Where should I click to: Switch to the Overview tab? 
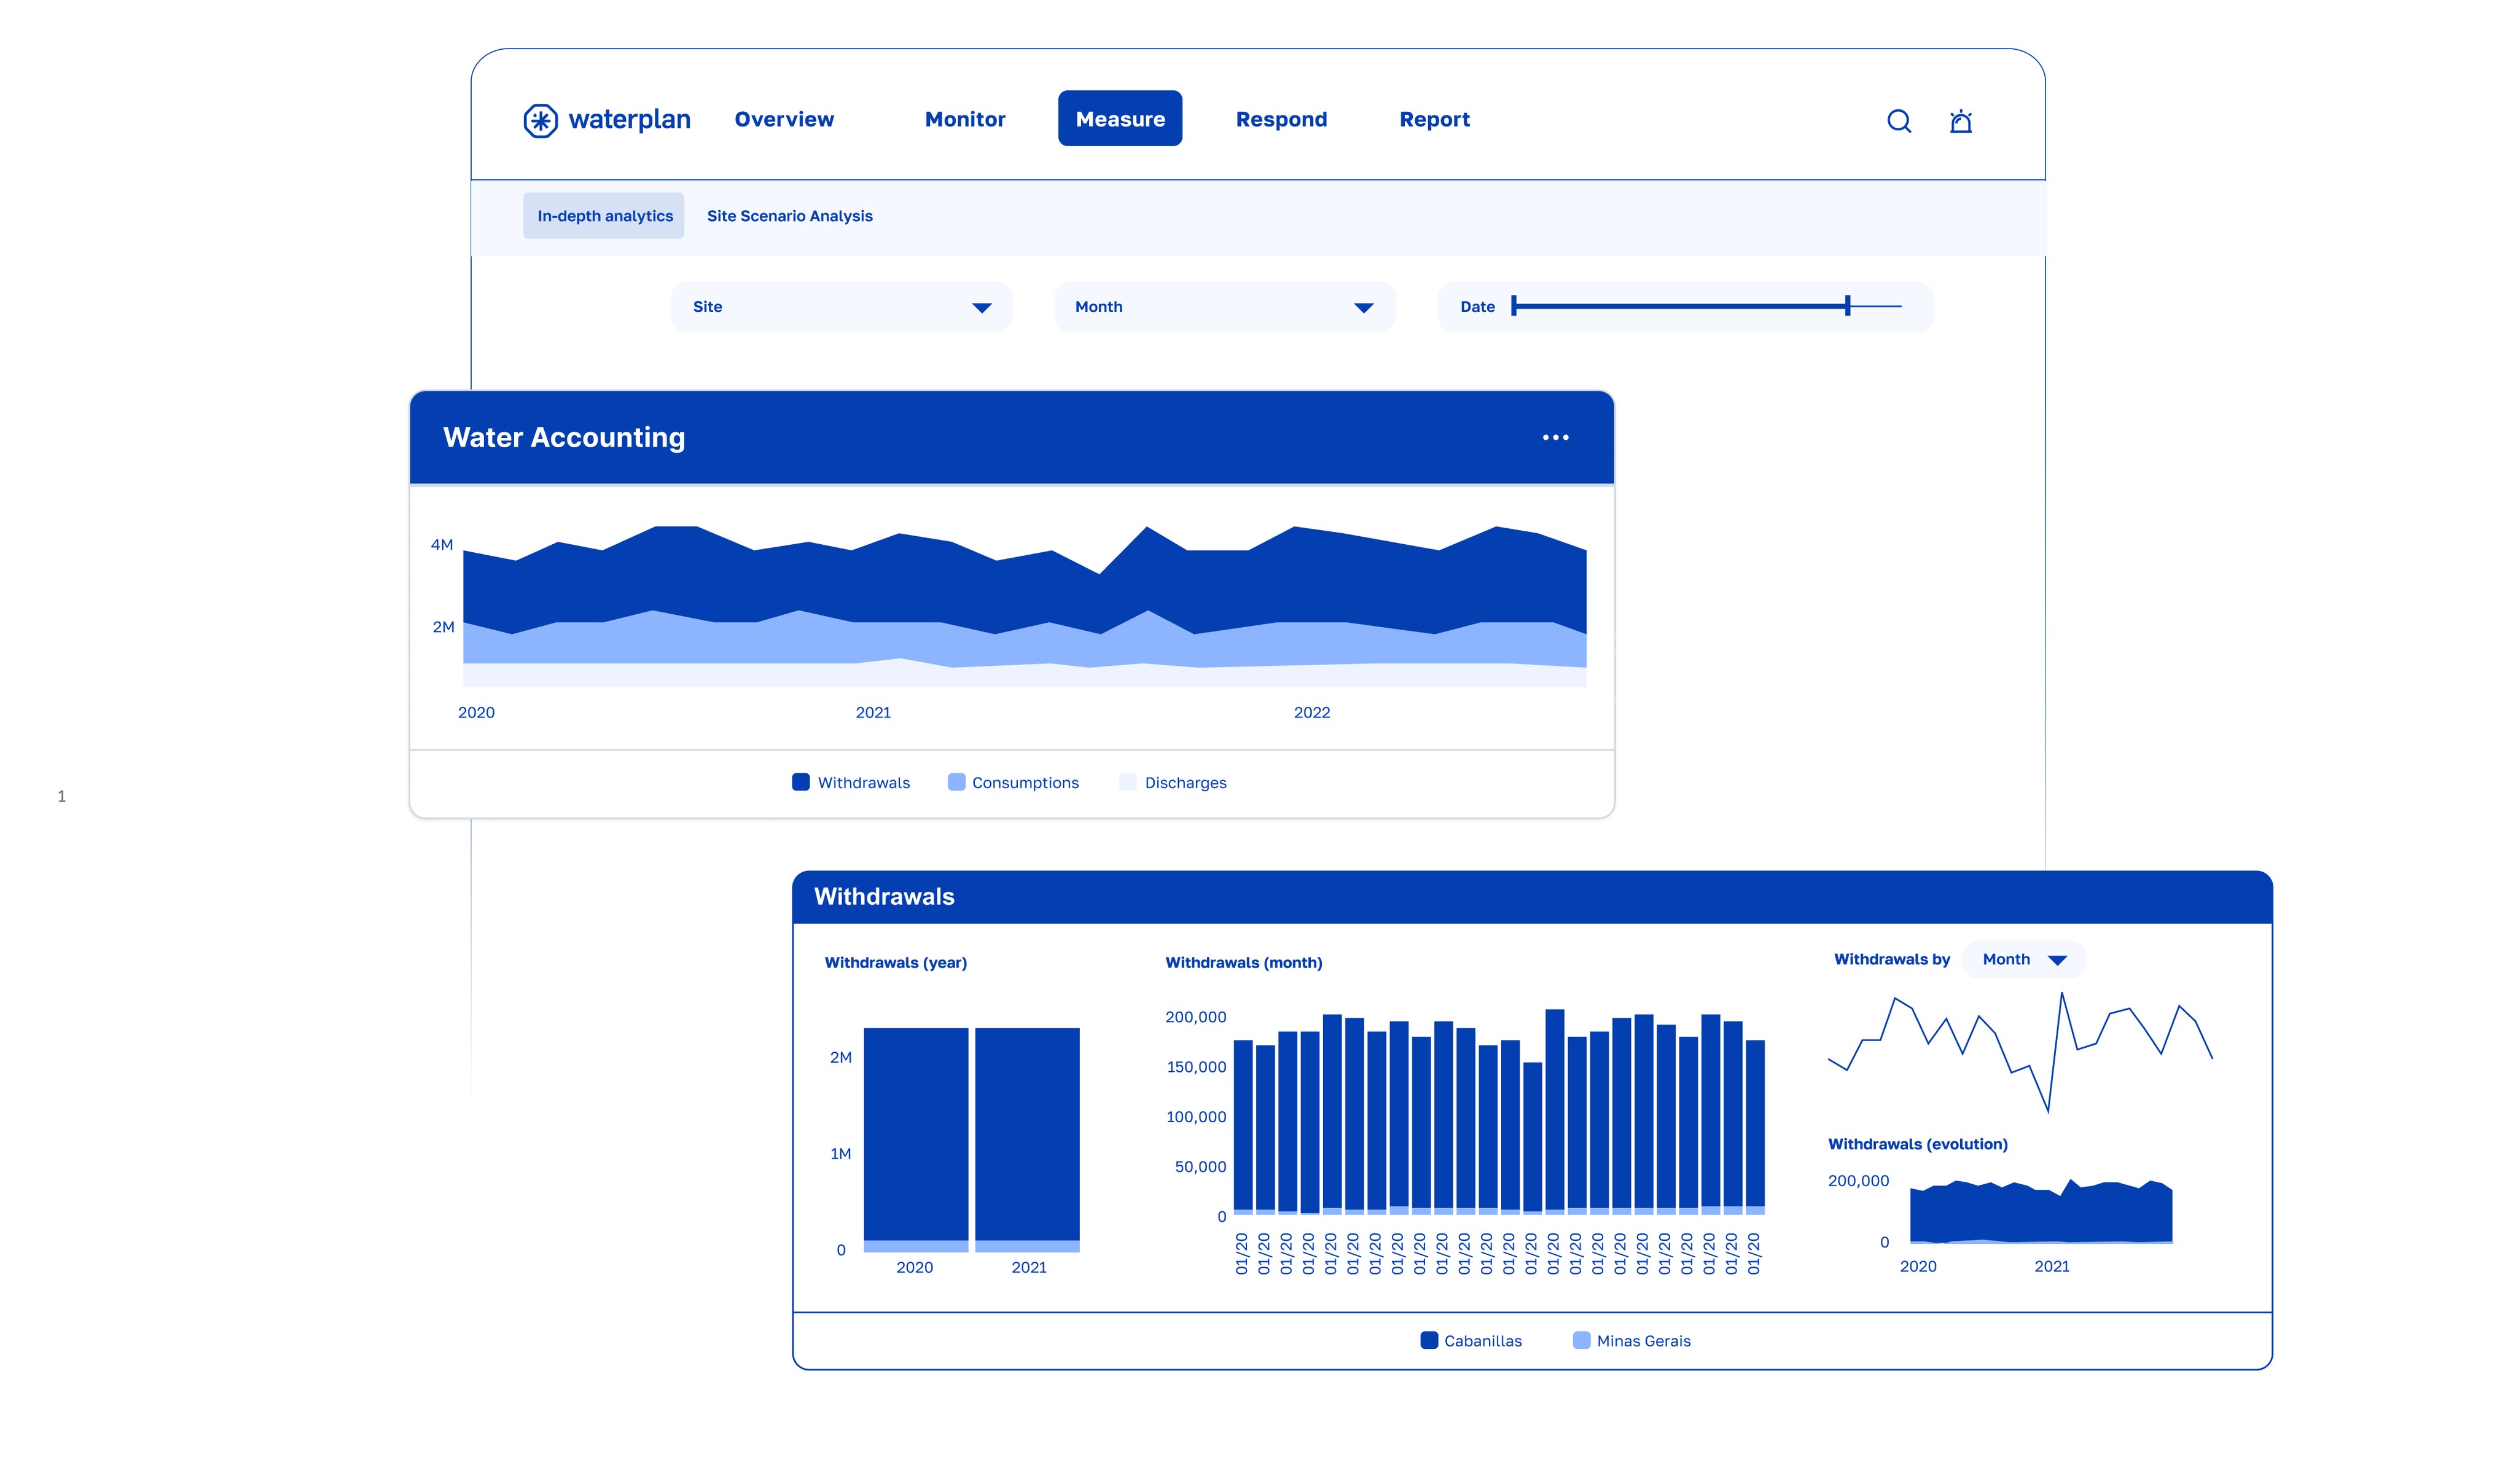pyautogui.click(x=784, y=119)
